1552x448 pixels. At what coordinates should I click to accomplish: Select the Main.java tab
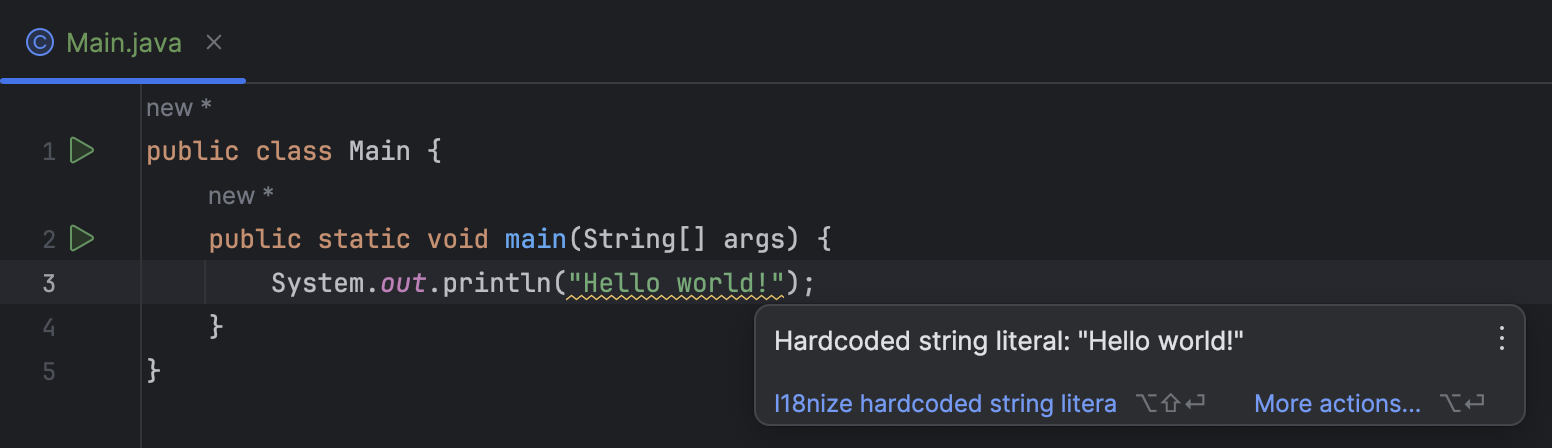coord(124,43)
